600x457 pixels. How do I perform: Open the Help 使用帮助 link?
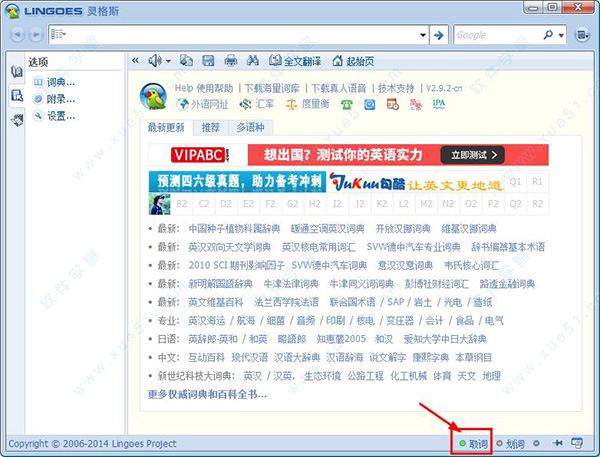[x=204, y=88]
